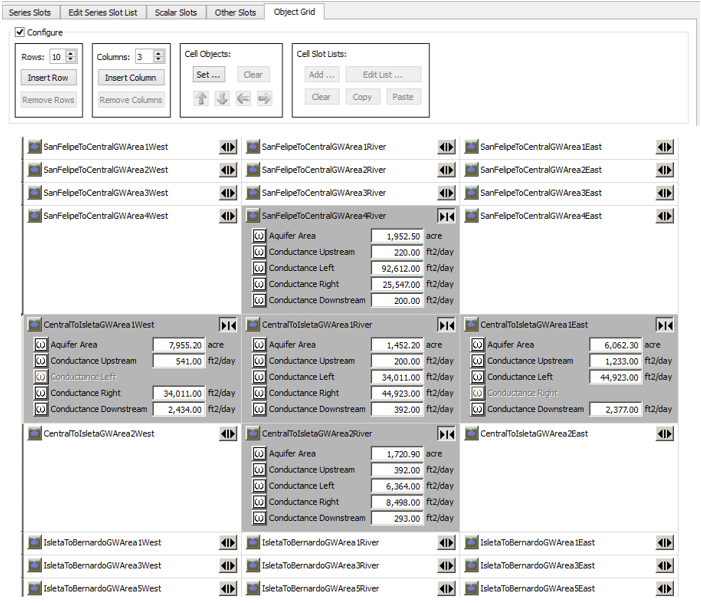Collapse the CentralToIsletaGWArea1West slot list
The height and width of the screenshot is (603, 701).
click(x=228, y=325)
